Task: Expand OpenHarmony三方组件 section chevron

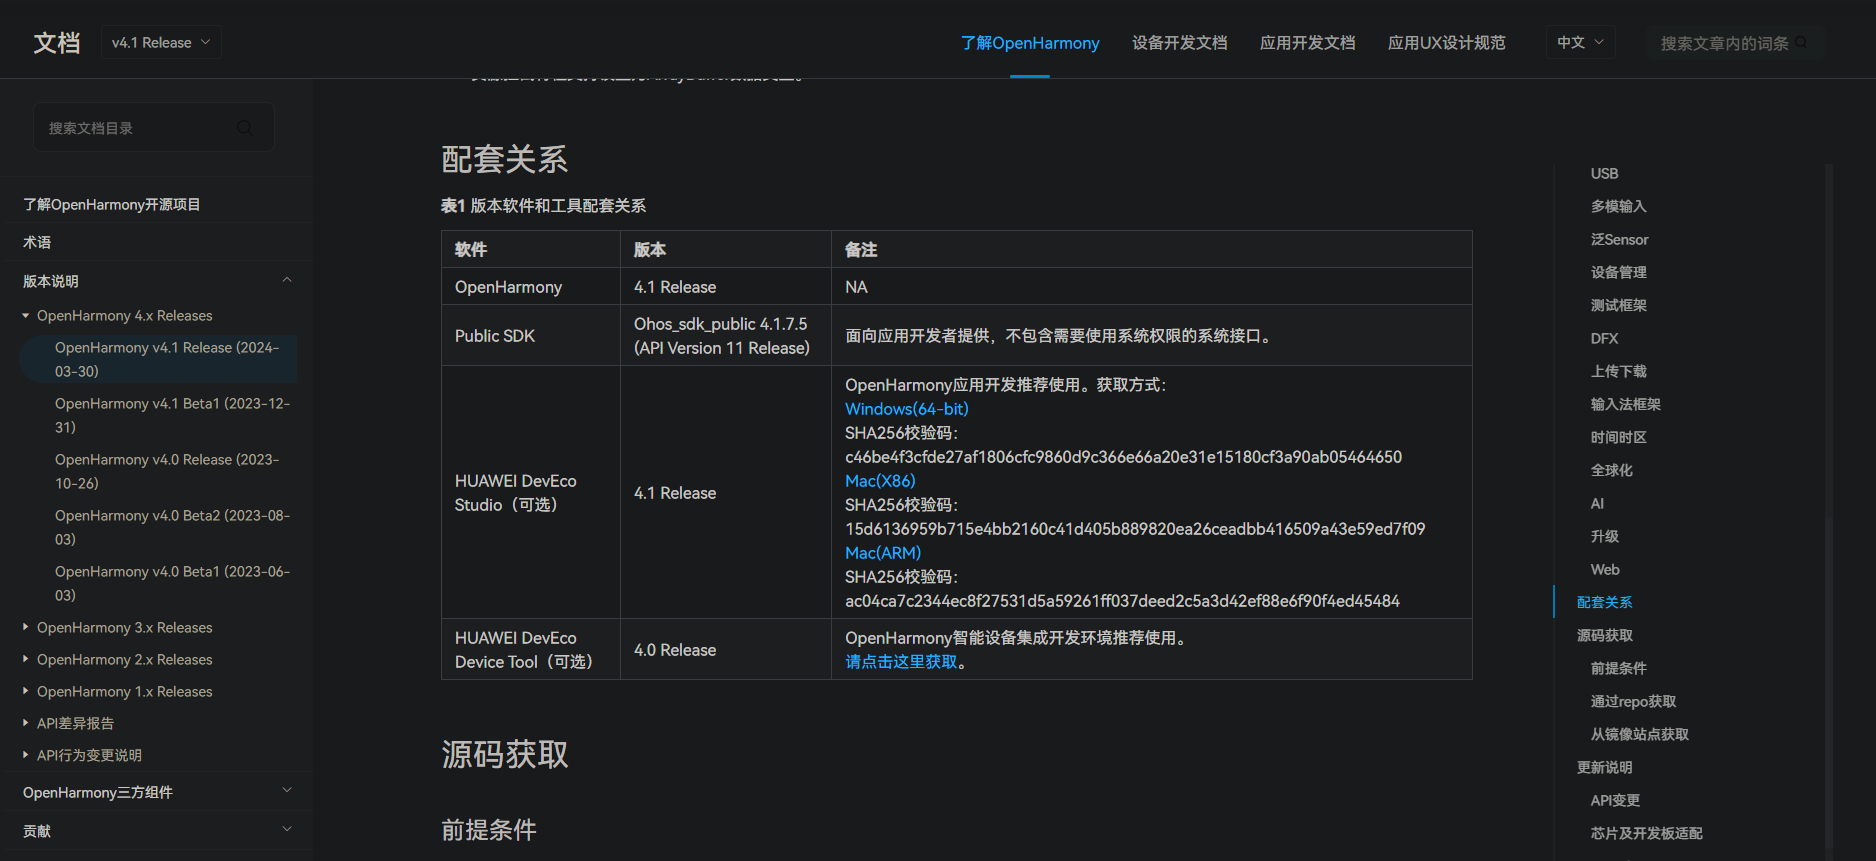Action: click(x=287, y=790)
